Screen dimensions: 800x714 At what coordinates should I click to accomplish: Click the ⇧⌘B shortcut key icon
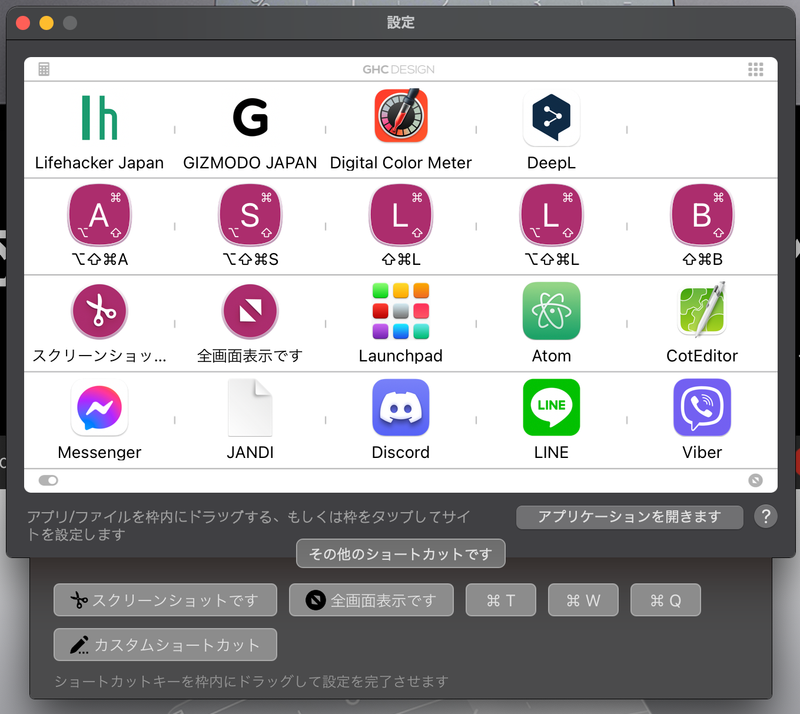pos(702,215)
